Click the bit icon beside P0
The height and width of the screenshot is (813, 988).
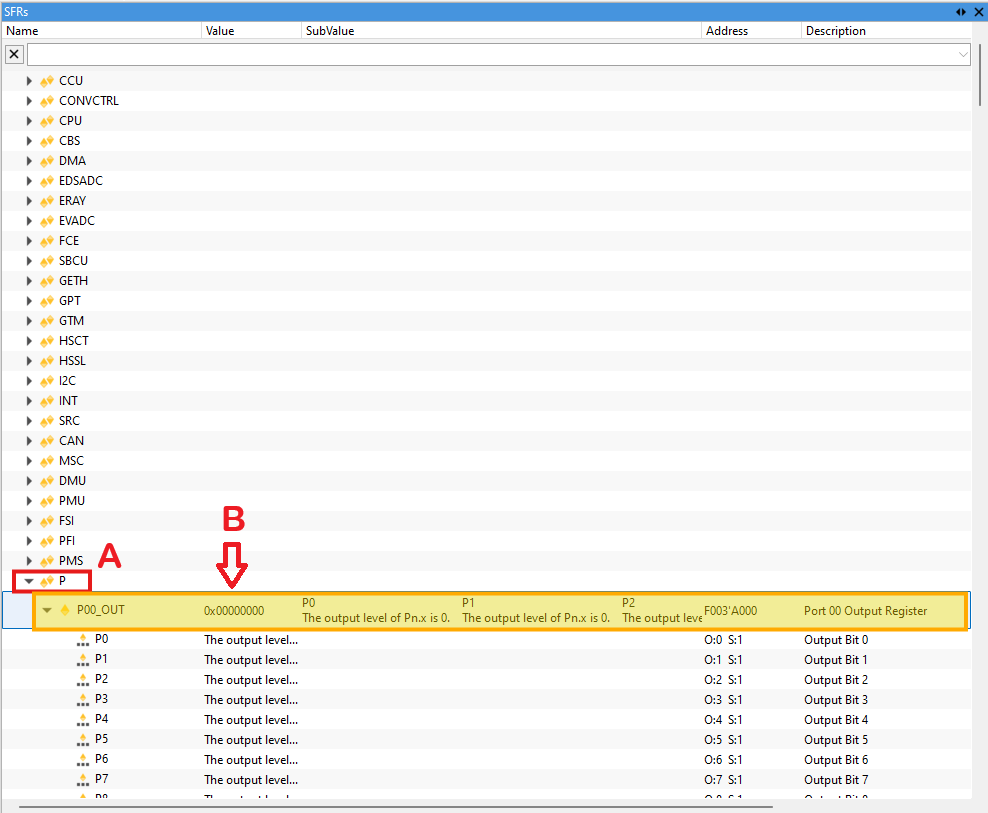point(82,639)
